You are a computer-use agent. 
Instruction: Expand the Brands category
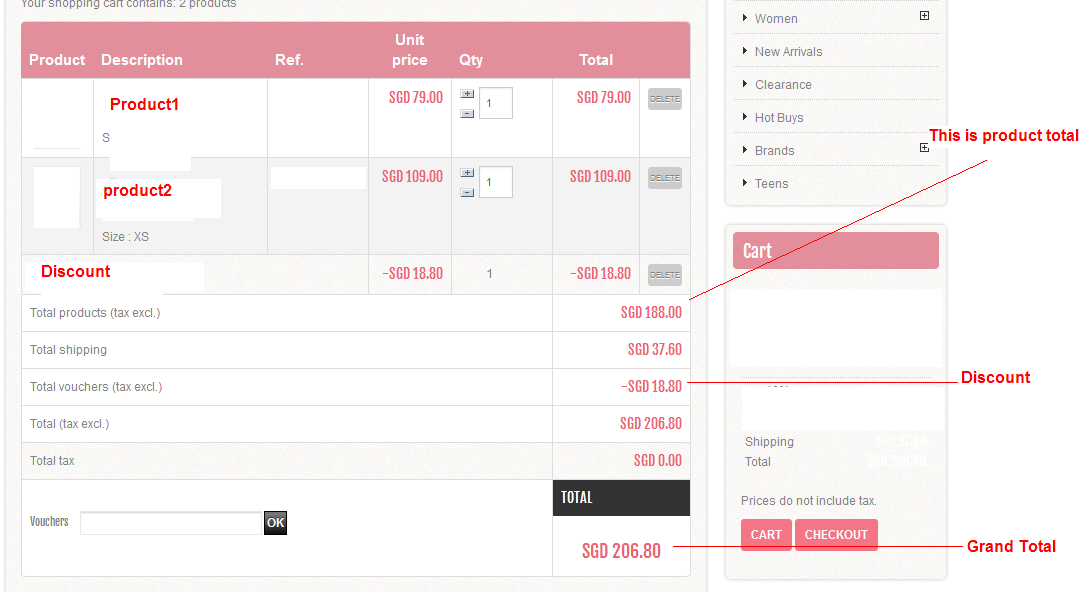924,148
